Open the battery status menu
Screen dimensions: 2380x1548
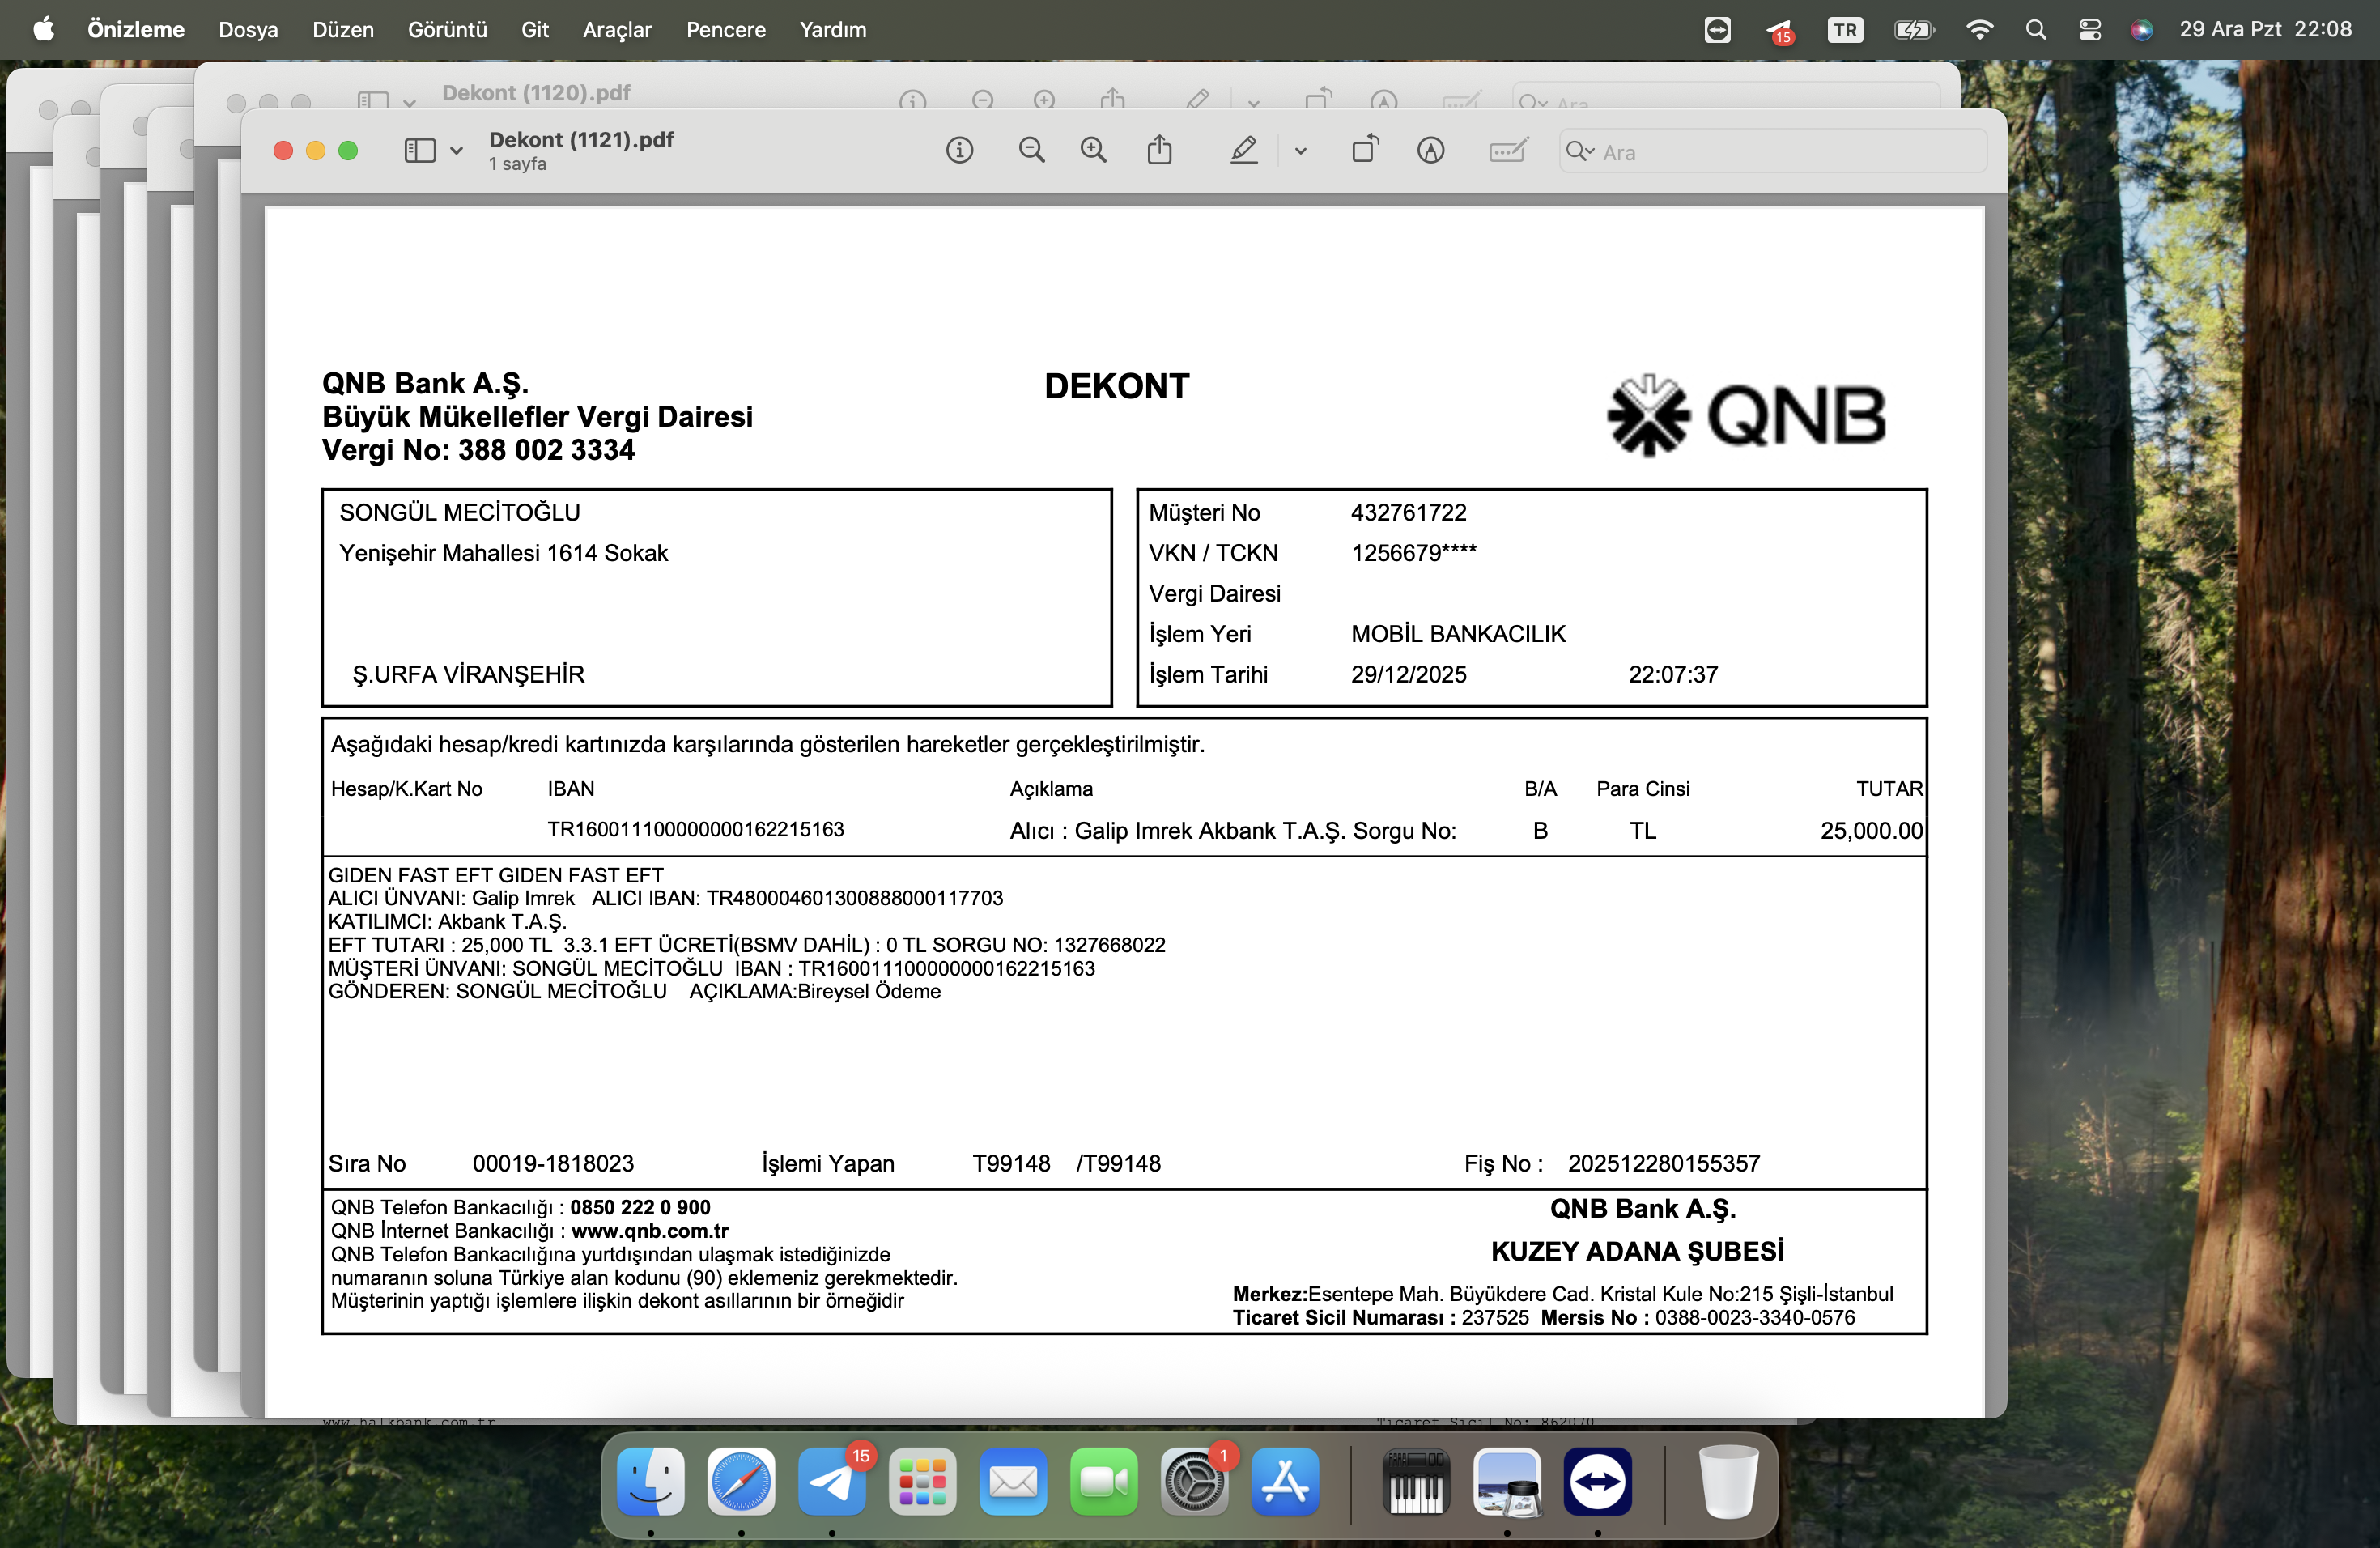[x=1914, y=30]
